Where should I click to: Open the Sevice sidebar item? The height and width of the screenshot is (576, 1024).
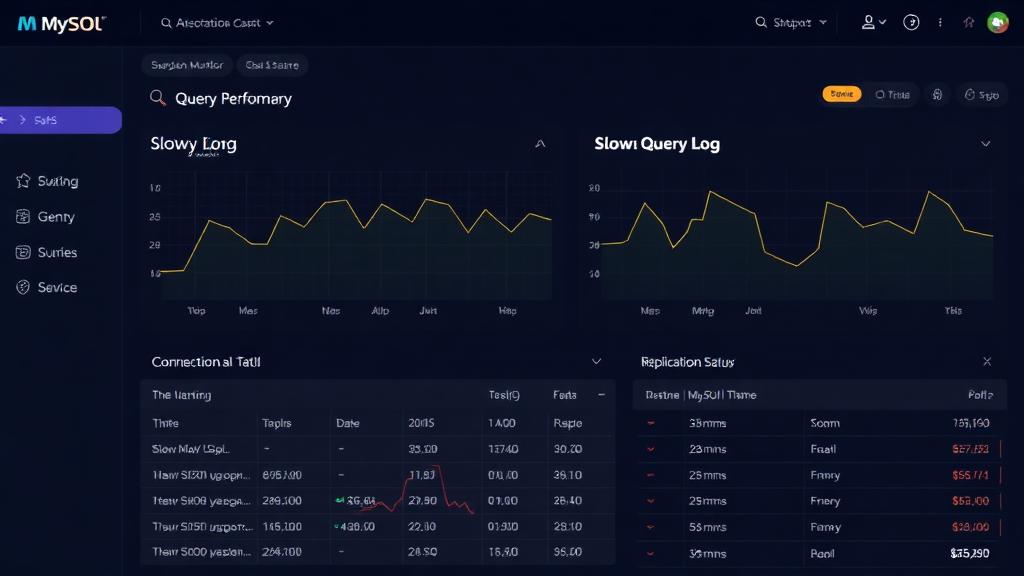click(x=47, y=287)
